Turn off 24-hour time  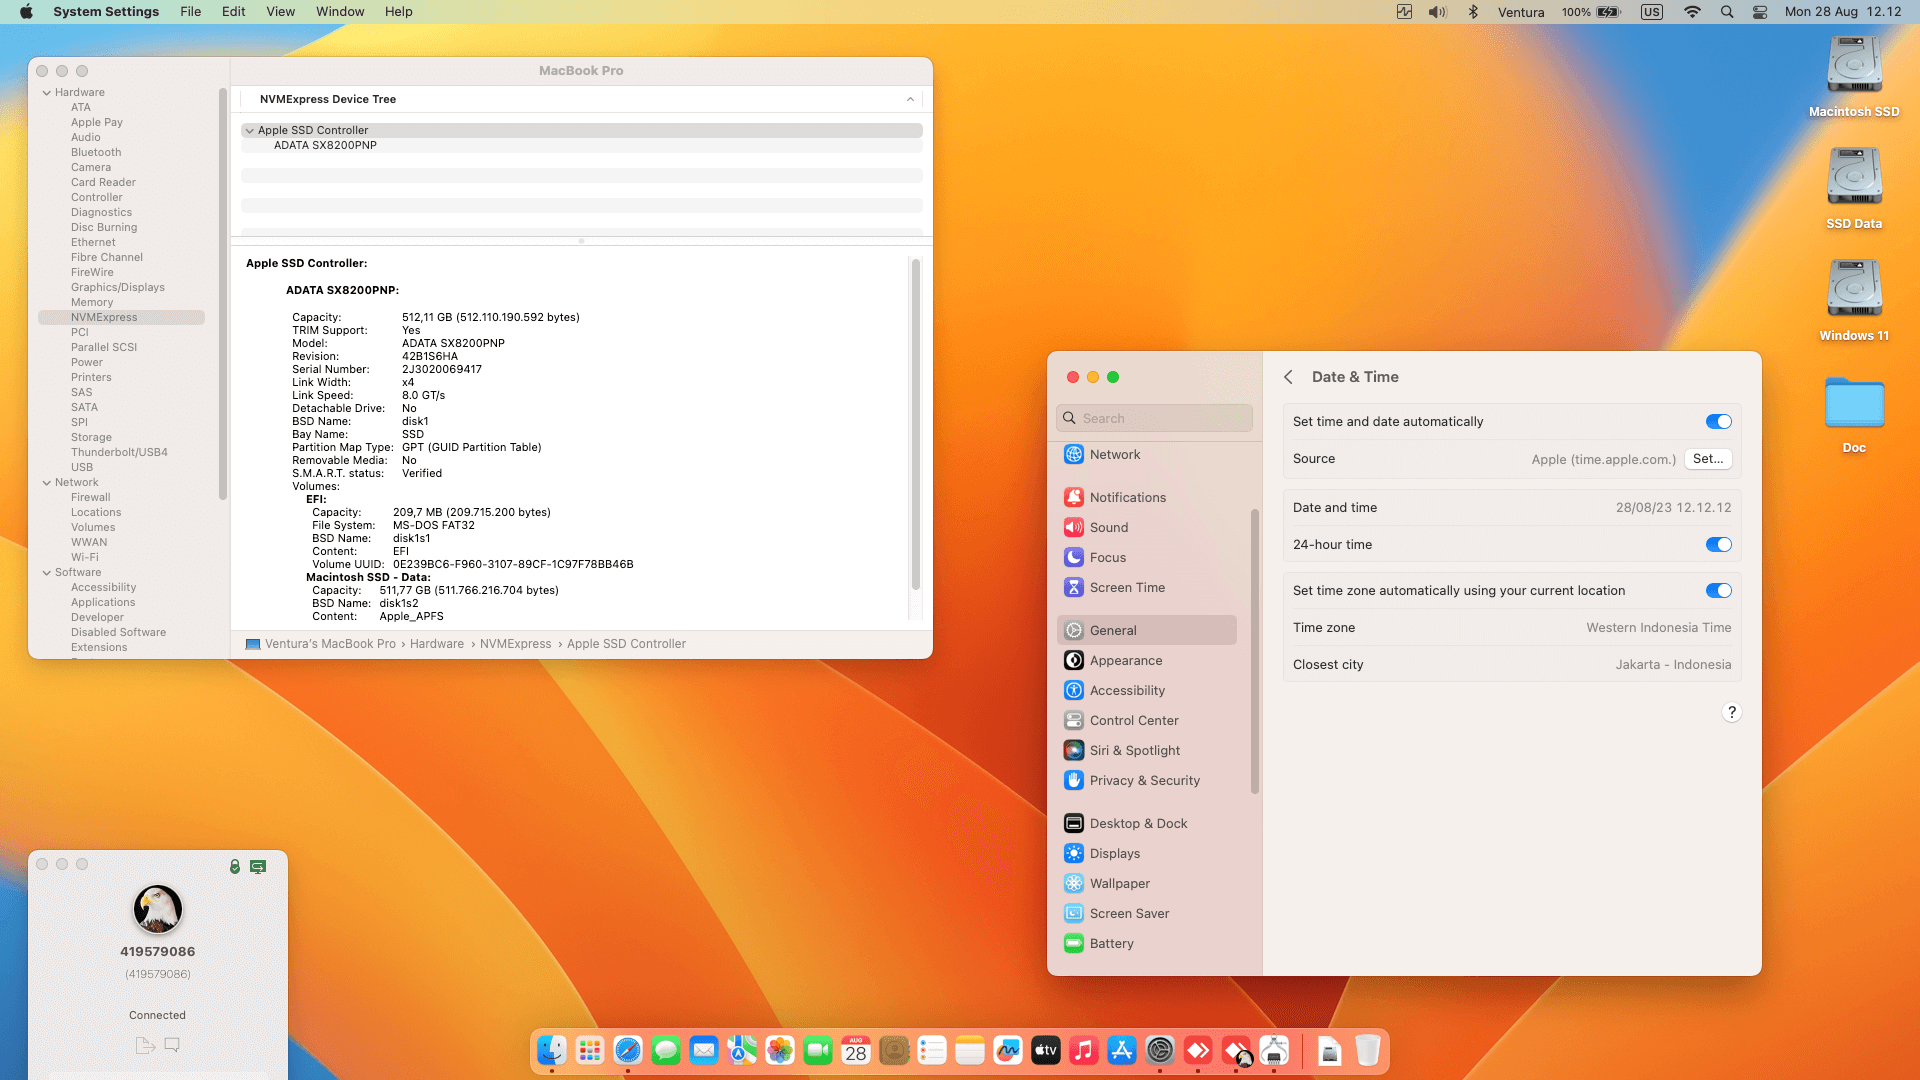(1719, 544)
